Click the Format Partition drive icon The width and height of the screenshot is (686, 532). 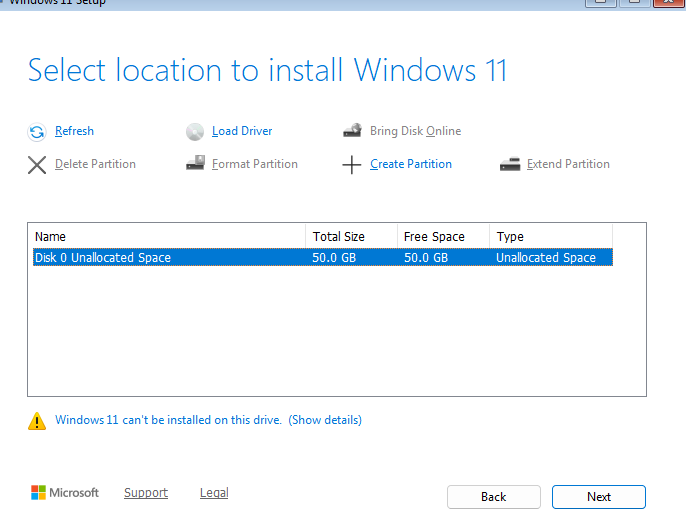(x=195, y=163)
